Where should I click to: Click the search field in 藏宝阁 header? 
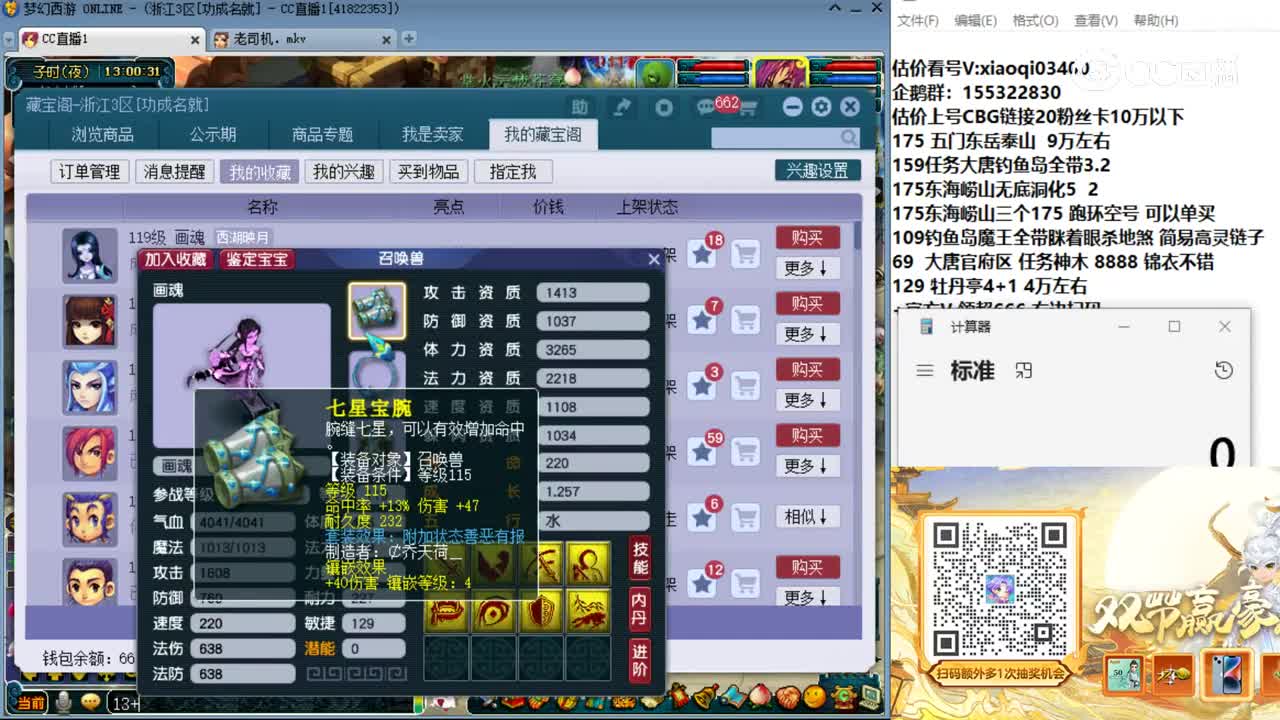[785, 137]
